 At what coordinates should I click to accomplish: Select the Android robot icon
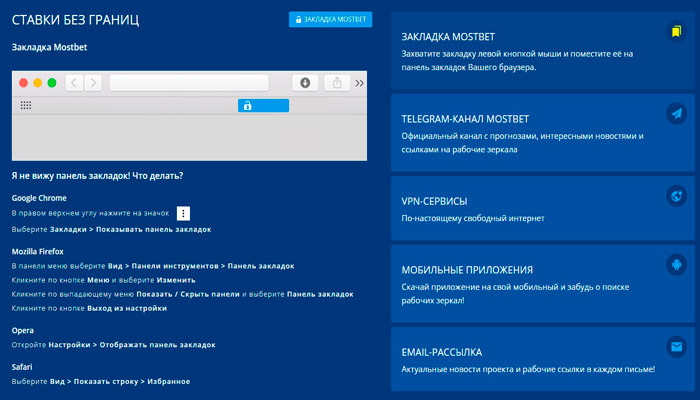(x=677, y=265)
